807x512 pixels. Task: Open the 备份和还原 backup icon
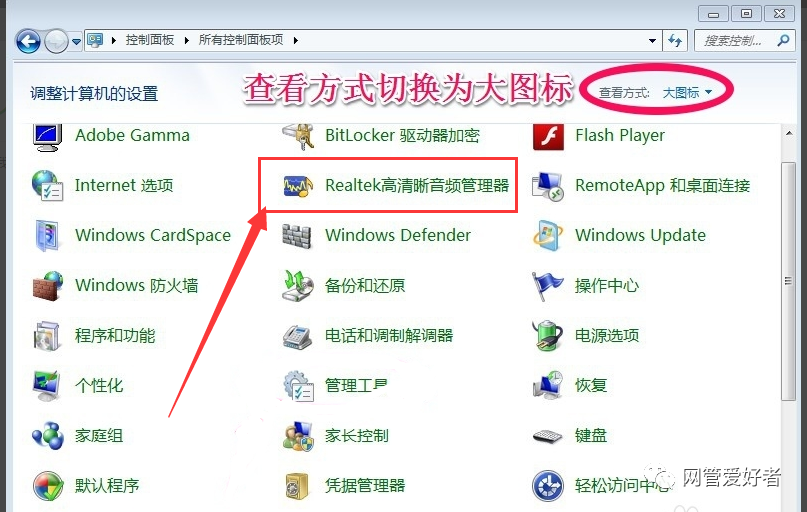point(298,286)
